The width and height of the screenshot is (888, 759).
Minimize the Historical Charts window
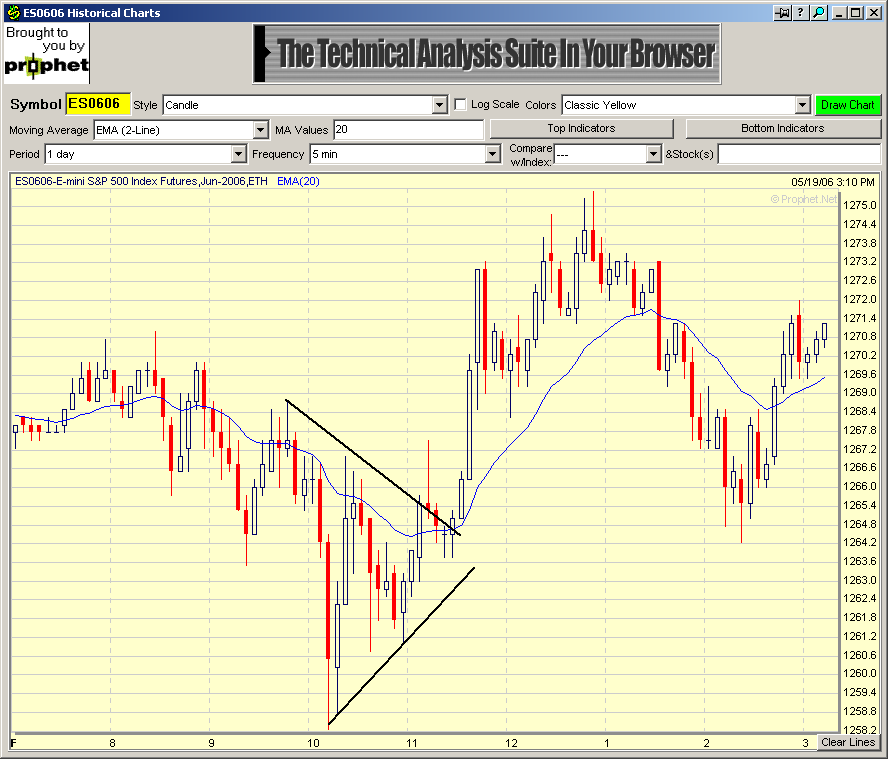click(x=839, y=12)
